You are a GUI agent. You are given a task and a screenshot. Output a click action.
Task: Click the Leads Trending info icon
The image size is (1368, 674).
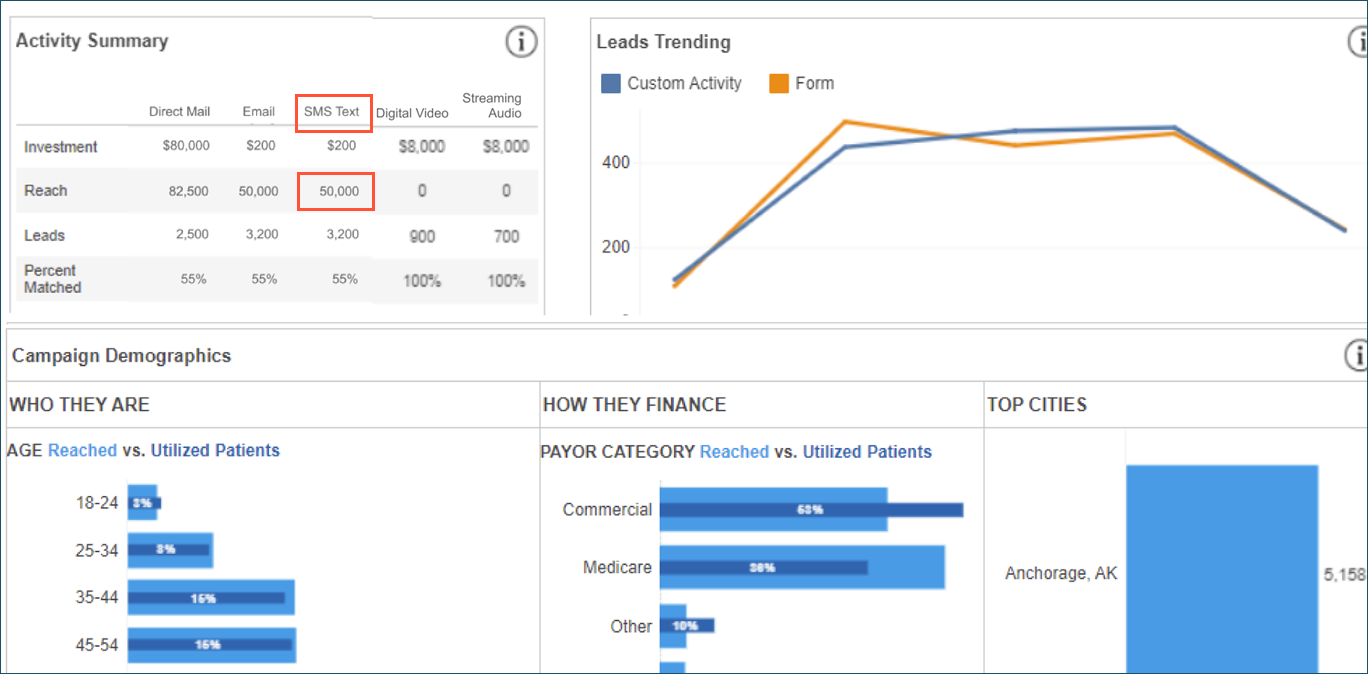(x=1358, y=42)
